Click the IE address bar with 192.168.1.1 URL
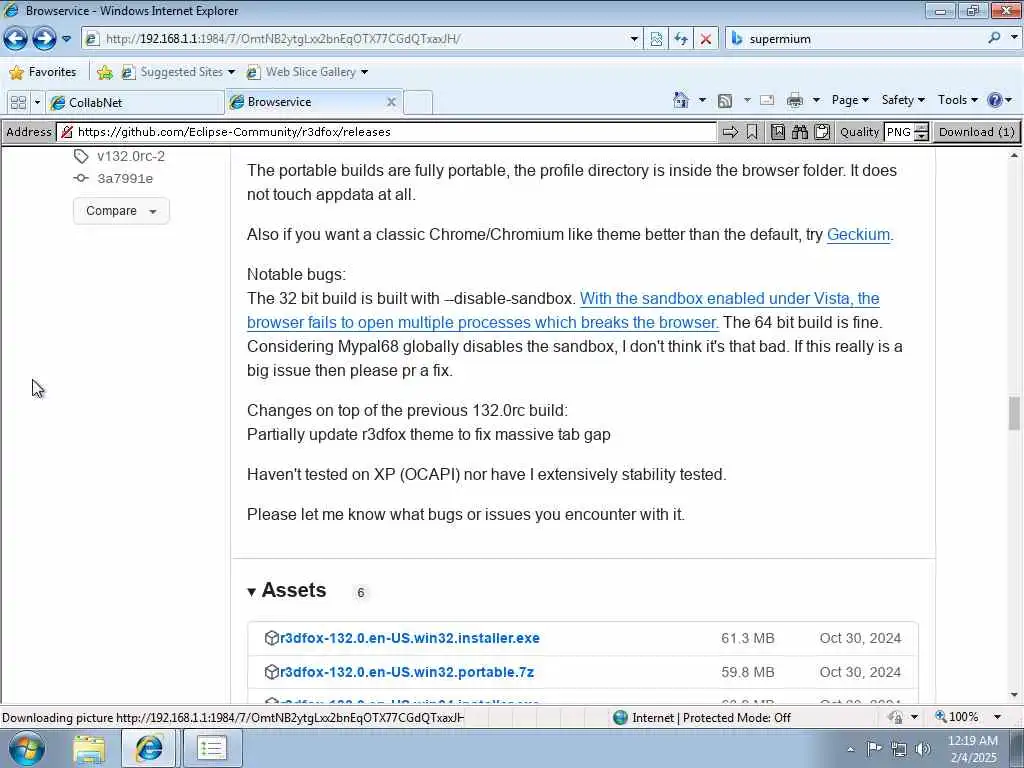Viewport: 1024px width, 768px height. pos(356,39)
